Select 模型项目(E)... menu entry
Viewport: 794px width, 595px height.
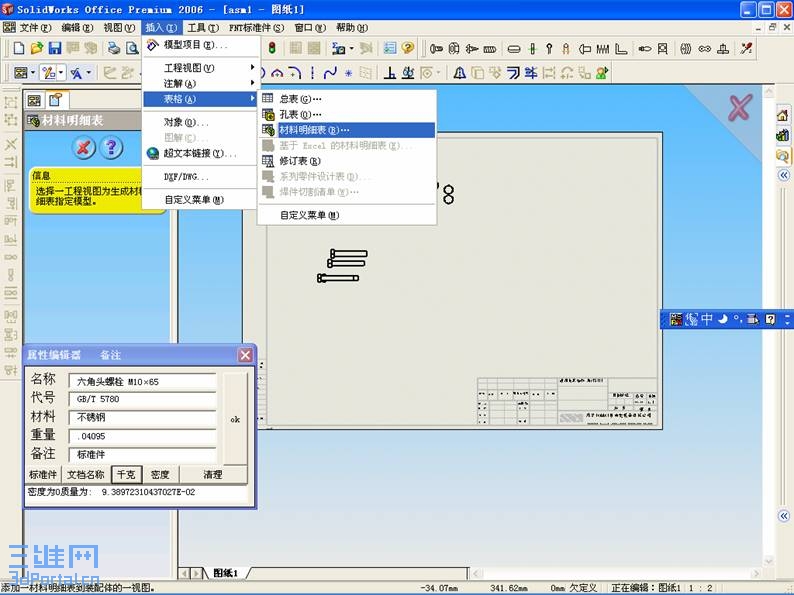pos(201,45)
